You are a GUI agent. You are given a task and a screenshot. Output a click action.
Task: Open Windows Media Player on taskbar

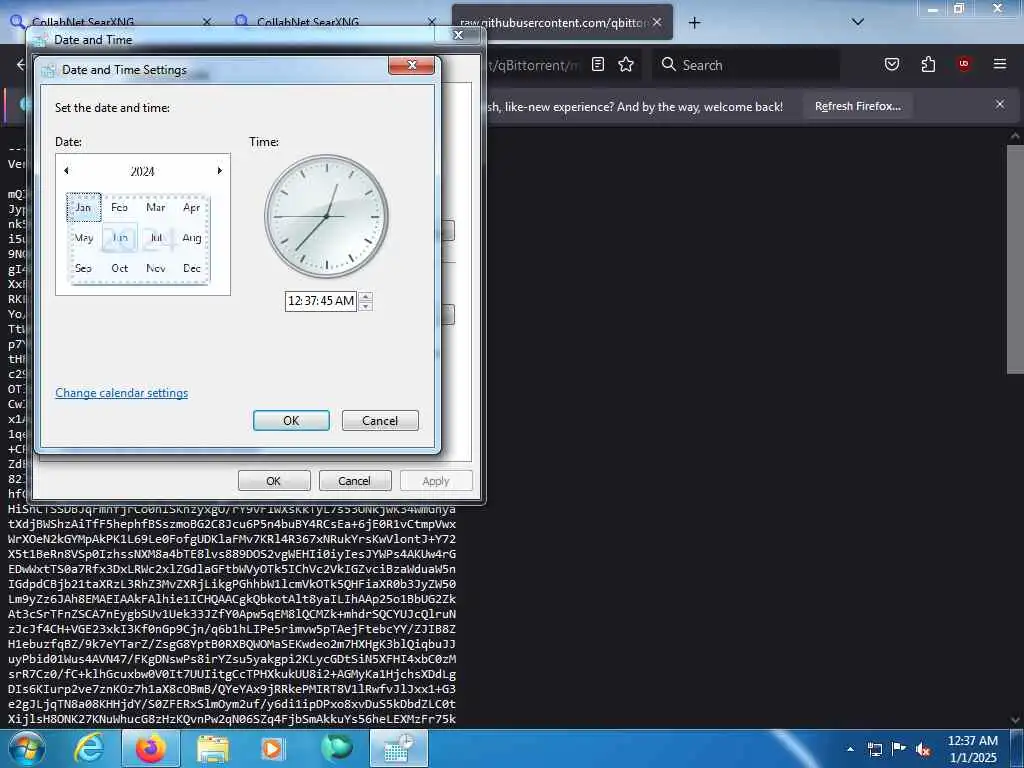[x=273, y=748]
